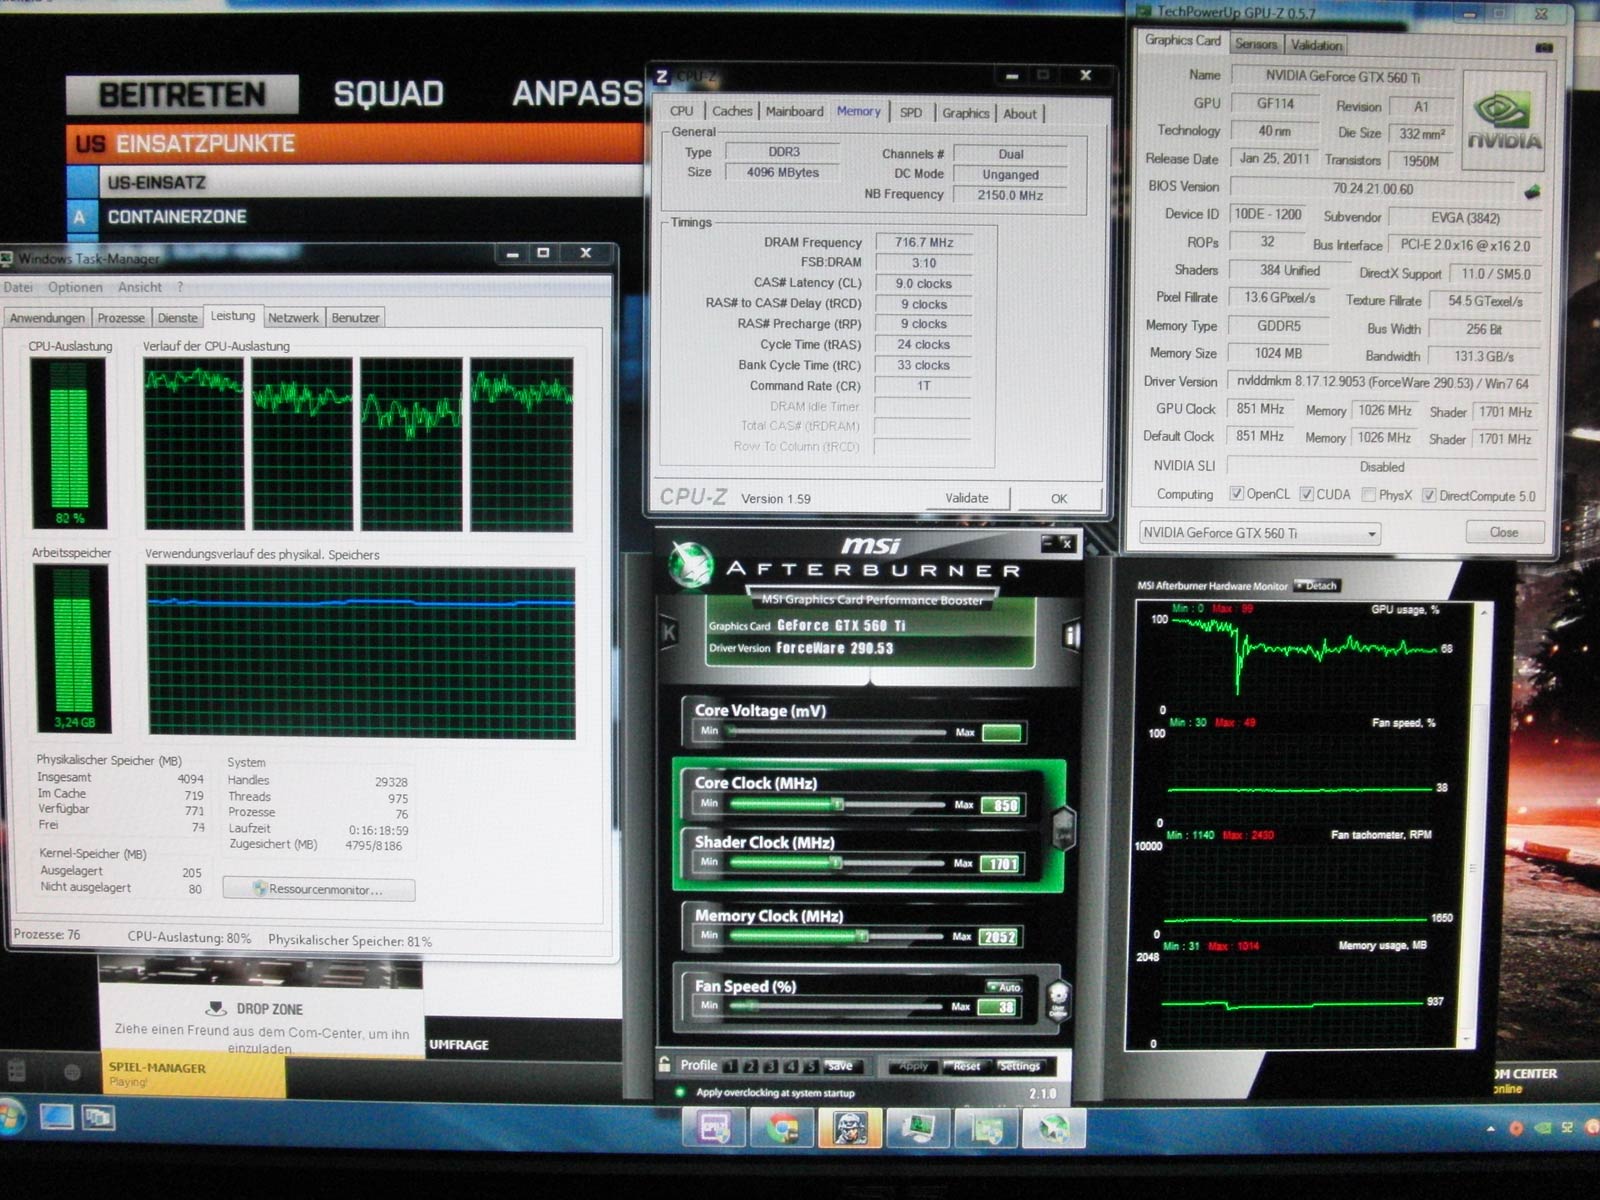The image size is (1600, 1200).
Task: Toggle PhysX checkbox in GPU-Z
Action: (x=1368, y=495)
